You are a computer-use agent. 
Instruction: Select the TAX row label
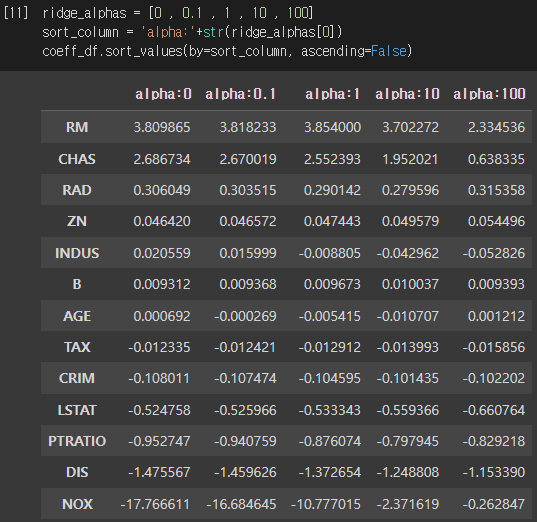pyautogui.click(x=77, y=347)
